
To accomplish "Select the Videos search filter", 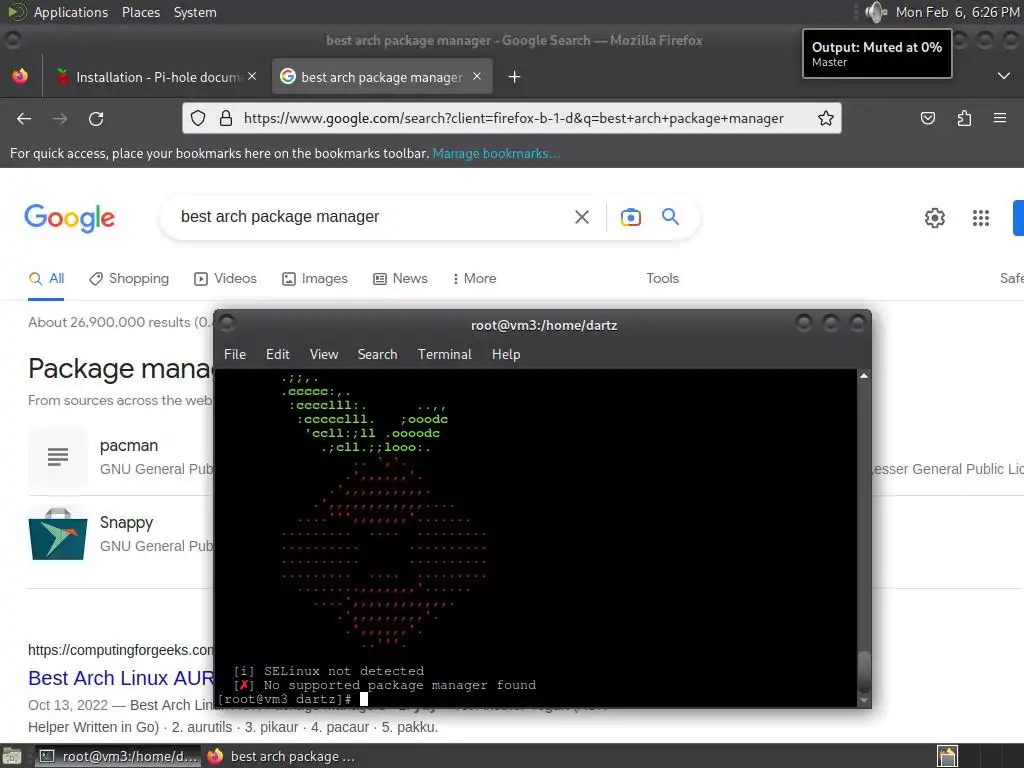I will tap(225, 278).
